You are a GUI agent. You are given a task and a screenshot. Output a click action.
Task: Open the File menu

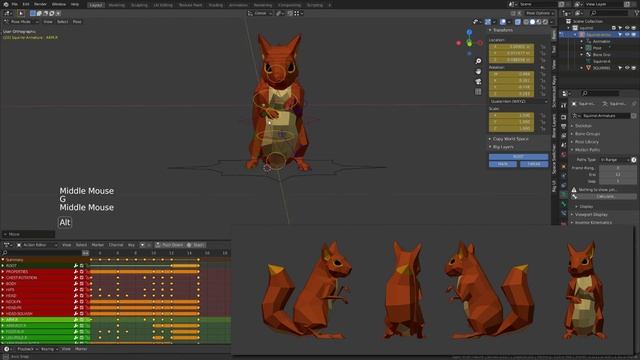pos(15,4)
